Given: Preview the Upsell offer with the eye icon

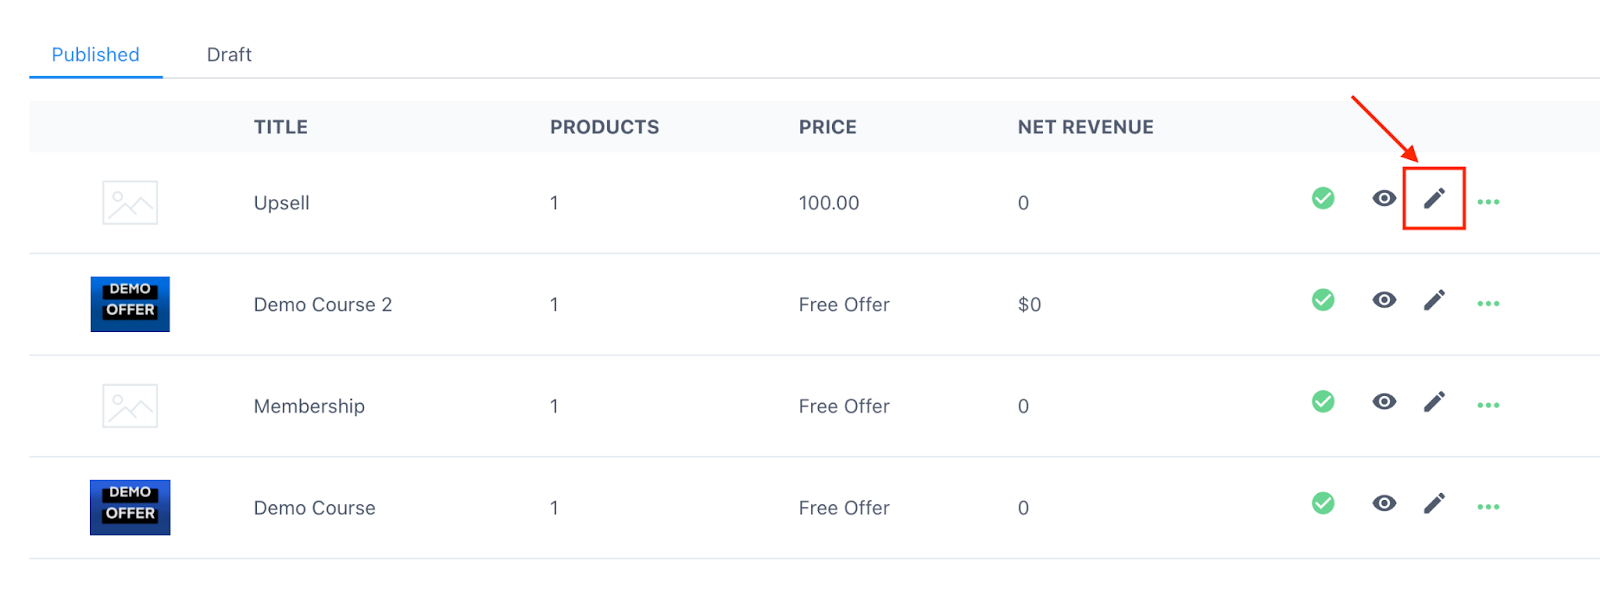Looking at the screenshot, I should click(1383, 200).
